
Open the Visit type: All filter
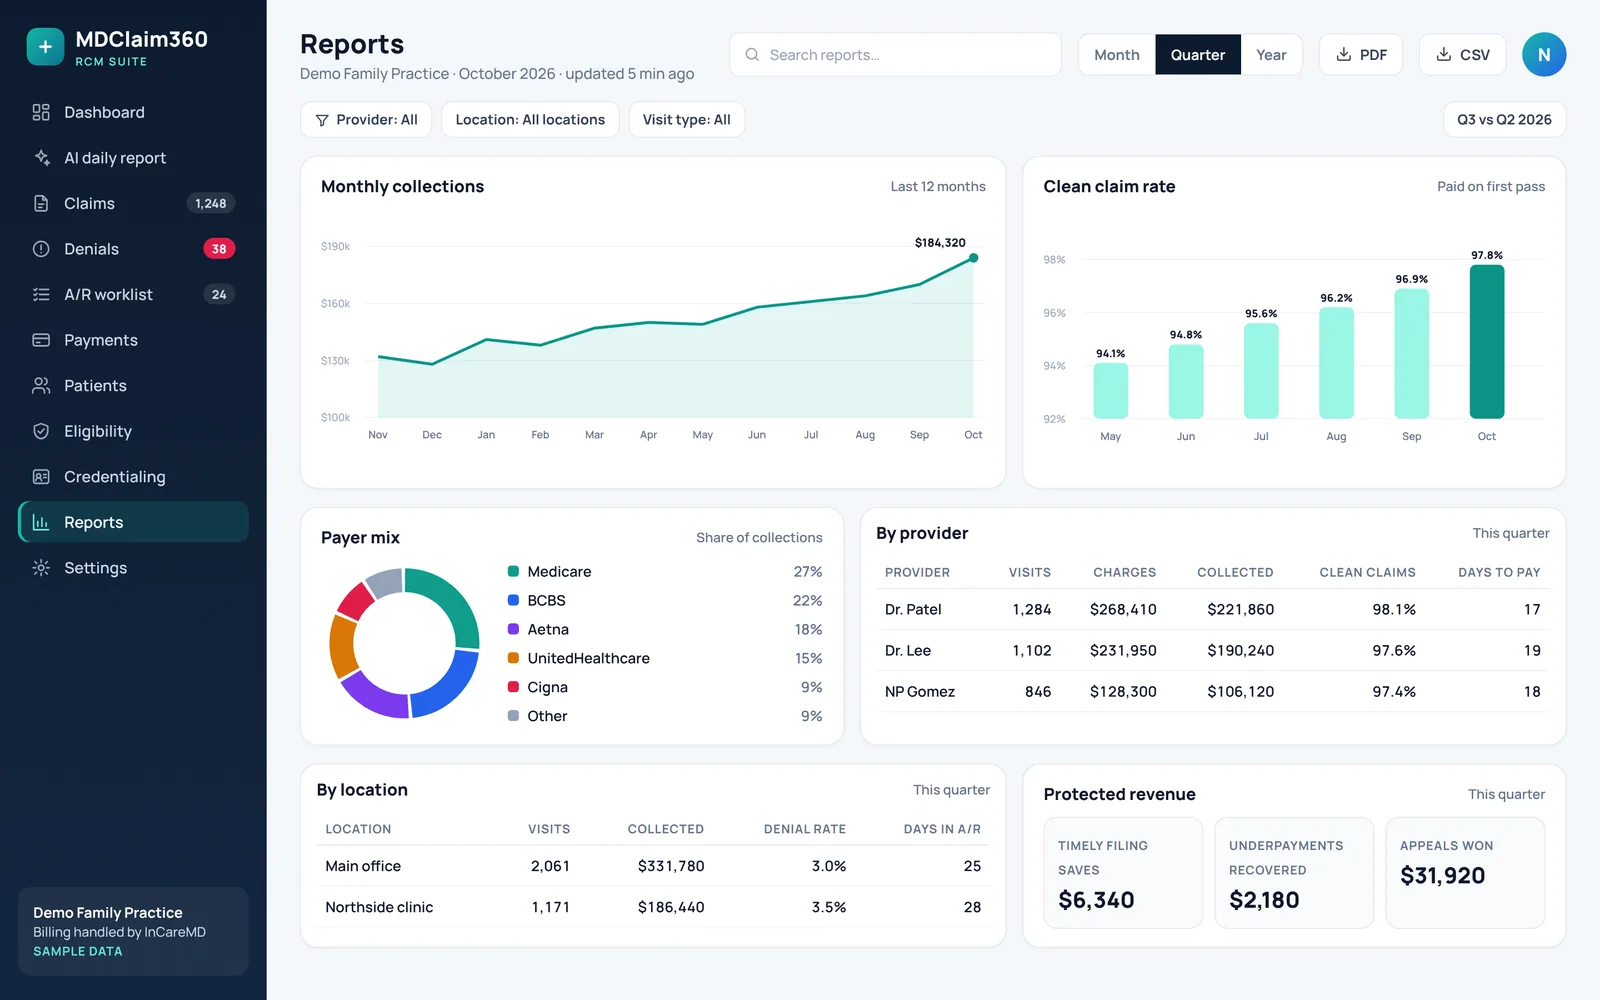[687, 120]
